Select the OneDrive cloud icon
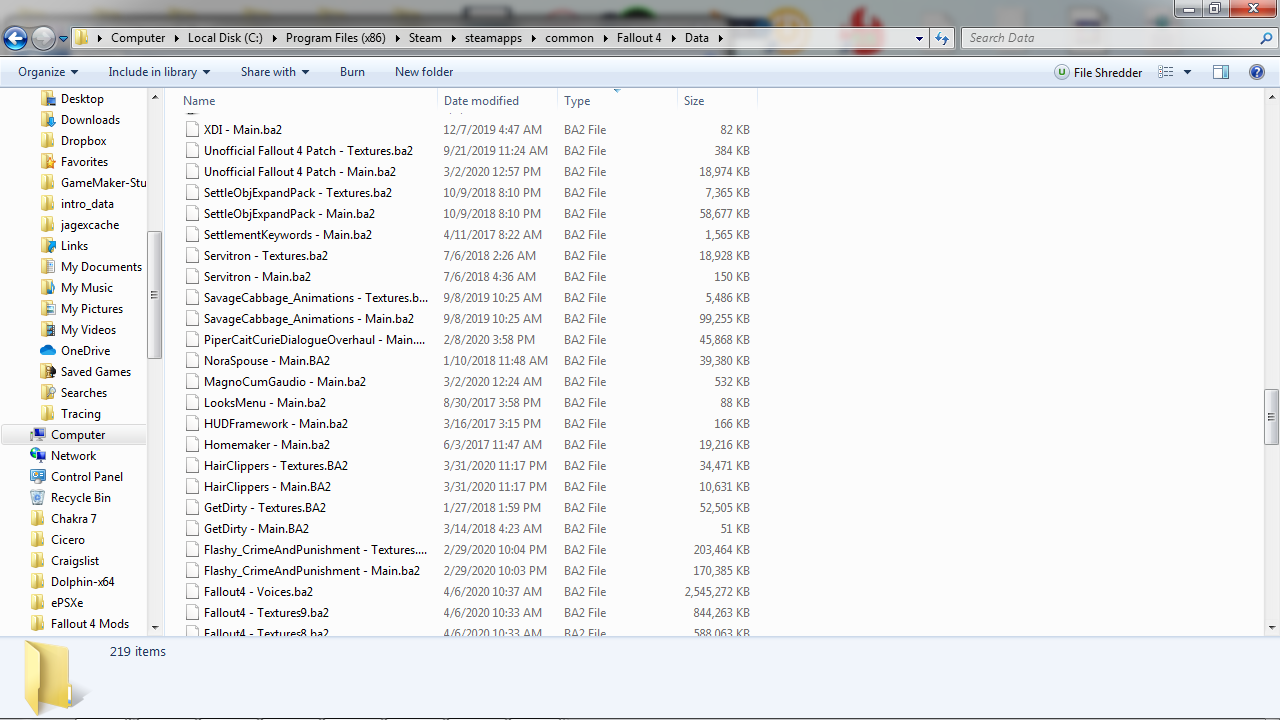 47,351
